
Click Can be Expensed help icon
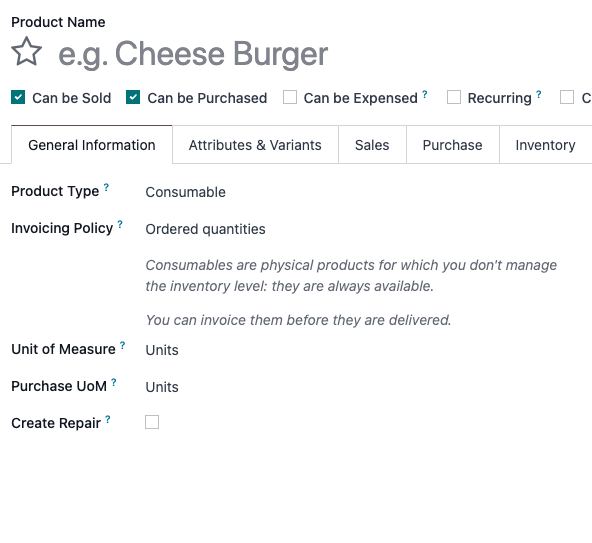pos(425,94)
